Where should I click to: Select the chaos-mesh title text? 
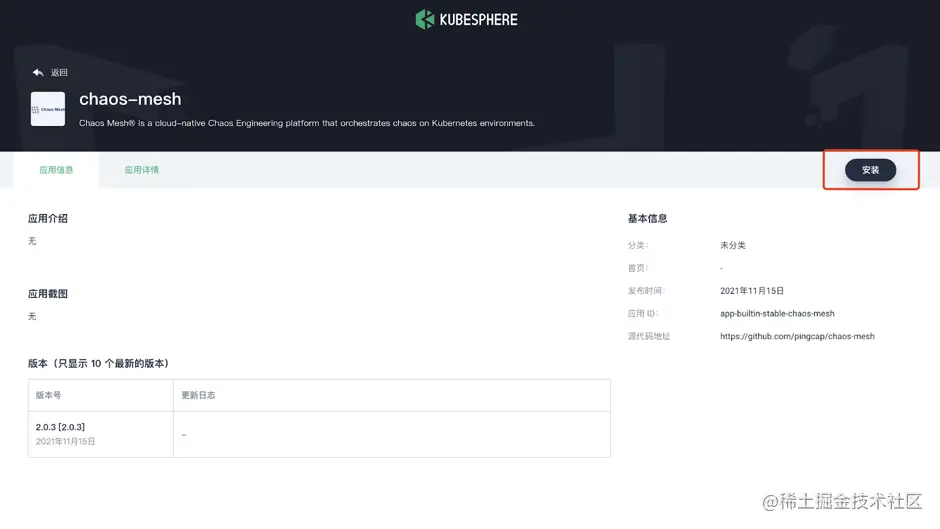pos(130,99)
